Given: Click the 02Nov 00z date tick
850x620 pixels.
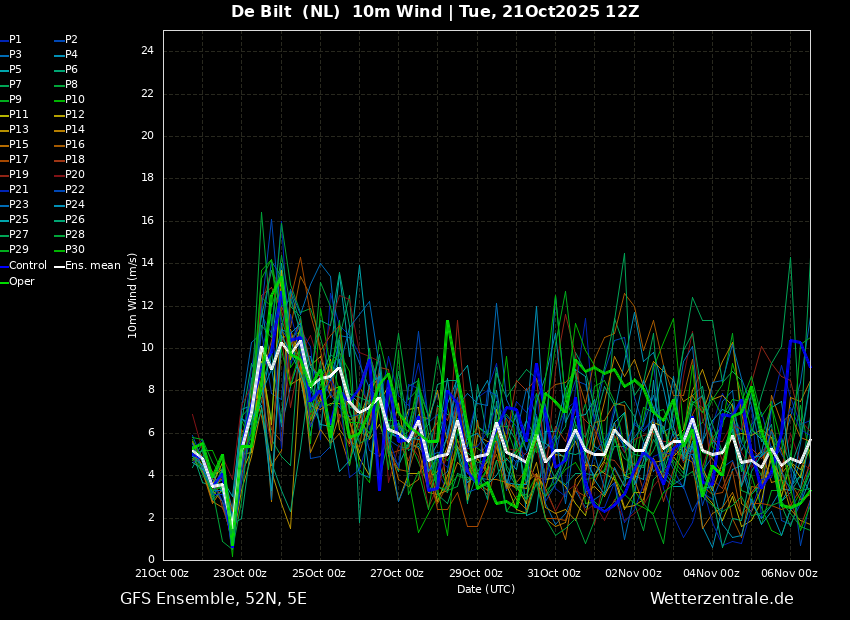Looking at the screenshot, I should tap(633, 574).
